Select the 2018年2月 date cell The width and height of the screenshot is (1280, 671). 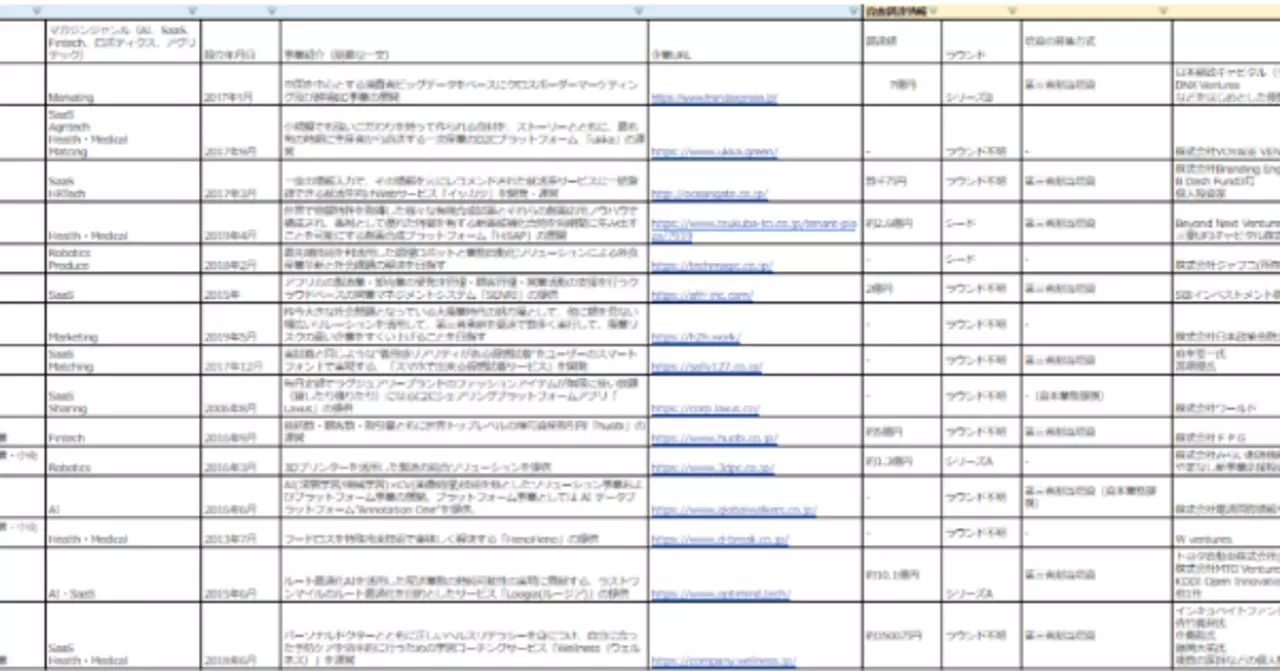point(241,260)
